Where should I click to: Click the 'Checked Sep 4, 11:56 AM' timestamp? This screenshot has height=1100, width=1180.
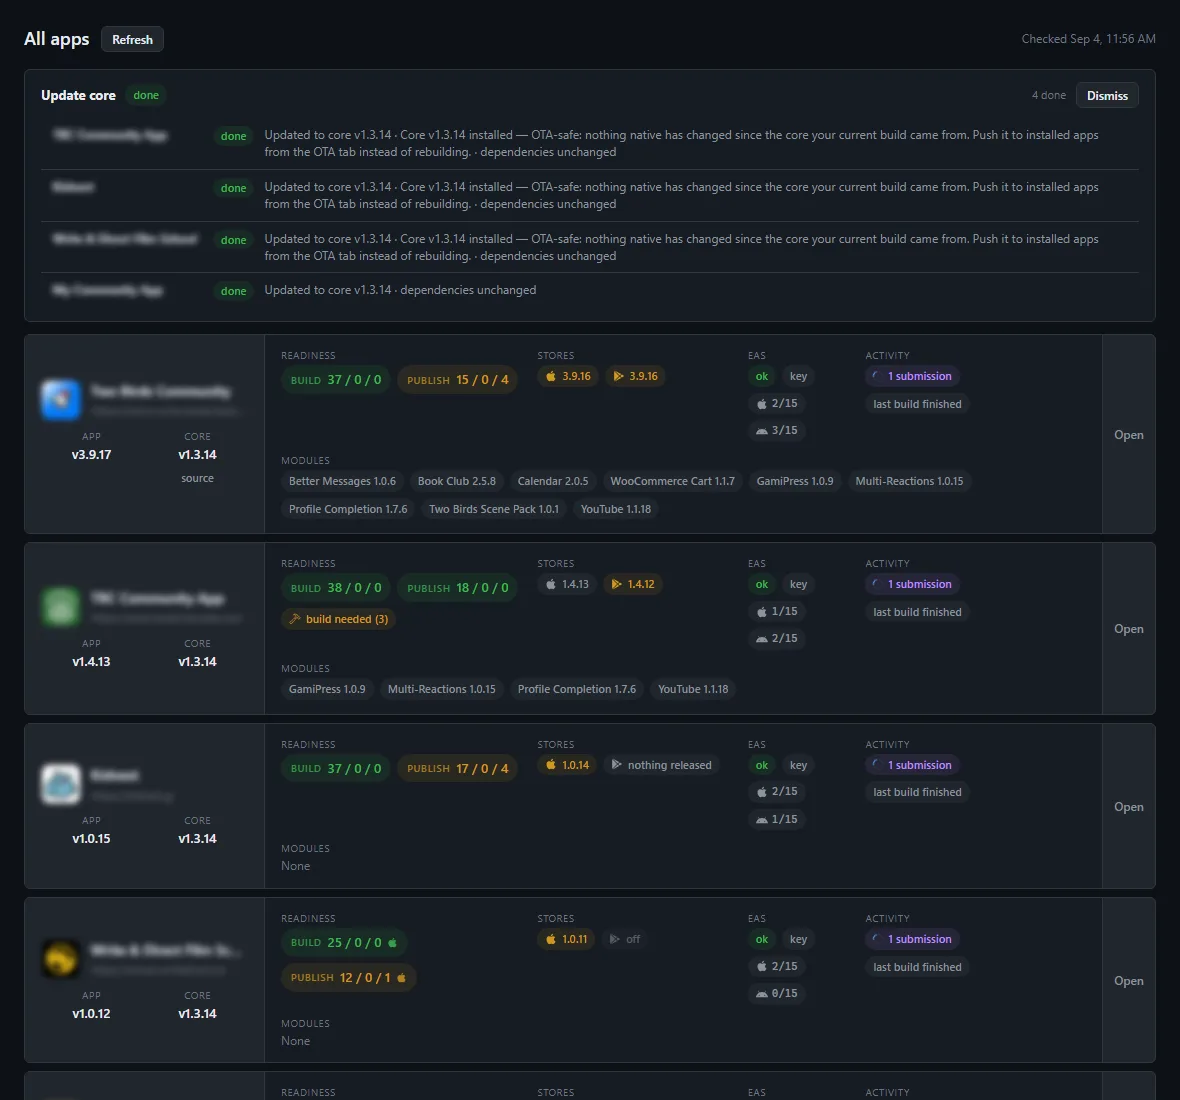[x=1088, y=39]
